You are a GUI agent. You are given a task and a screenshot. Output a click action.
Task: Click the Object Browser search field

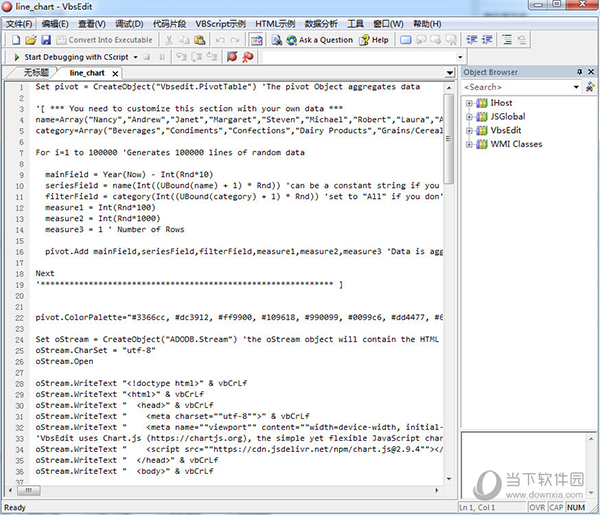tap(514, 87)
